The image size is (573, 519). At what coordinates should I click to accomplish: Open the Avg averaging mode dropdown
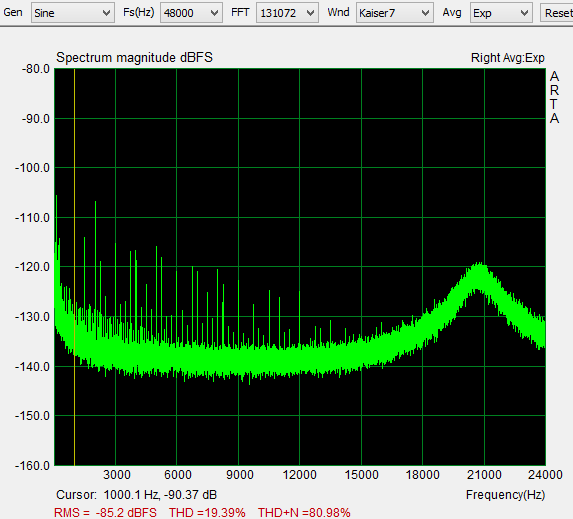click(x=524, y=13)
